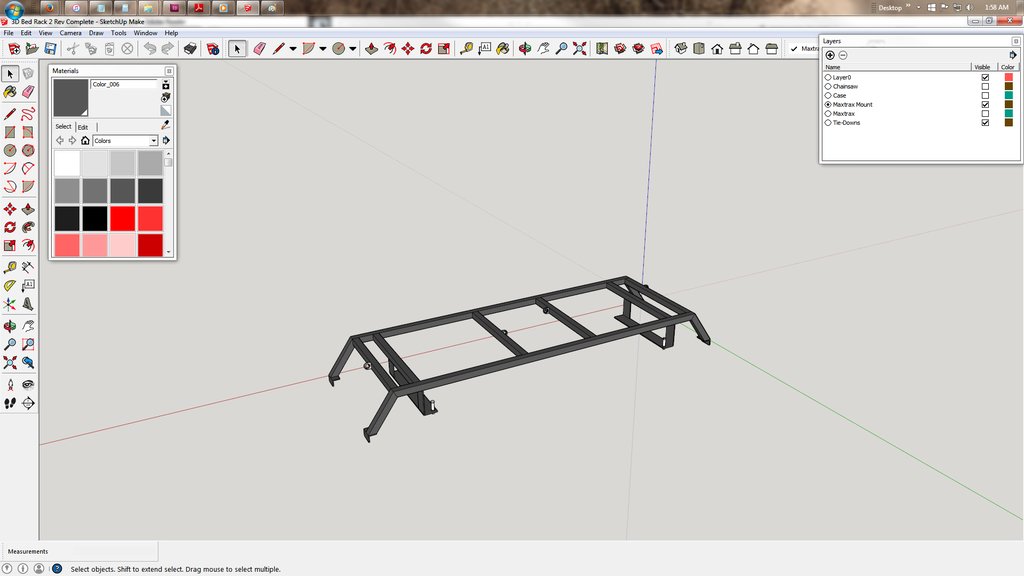
Task: Click the Measurements box
Action: pos(80,551)
